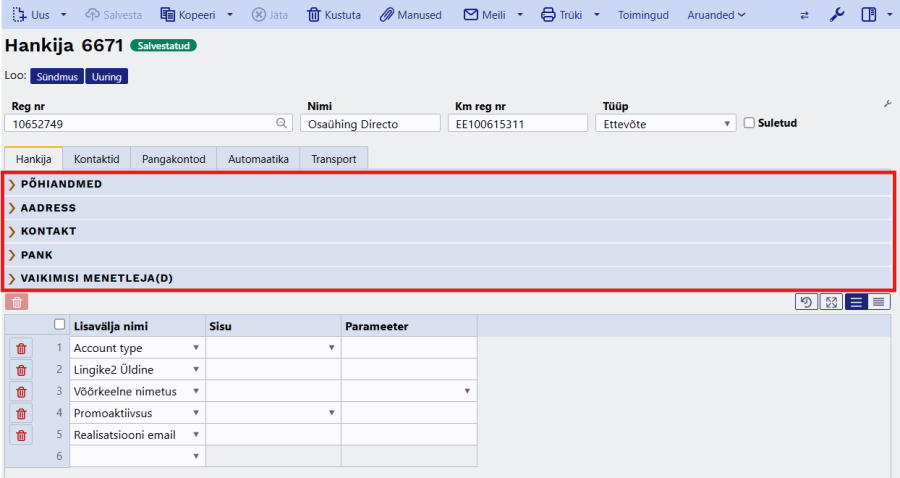Open the Võõrkeelne nimetus name dropdown

[196, 391]
